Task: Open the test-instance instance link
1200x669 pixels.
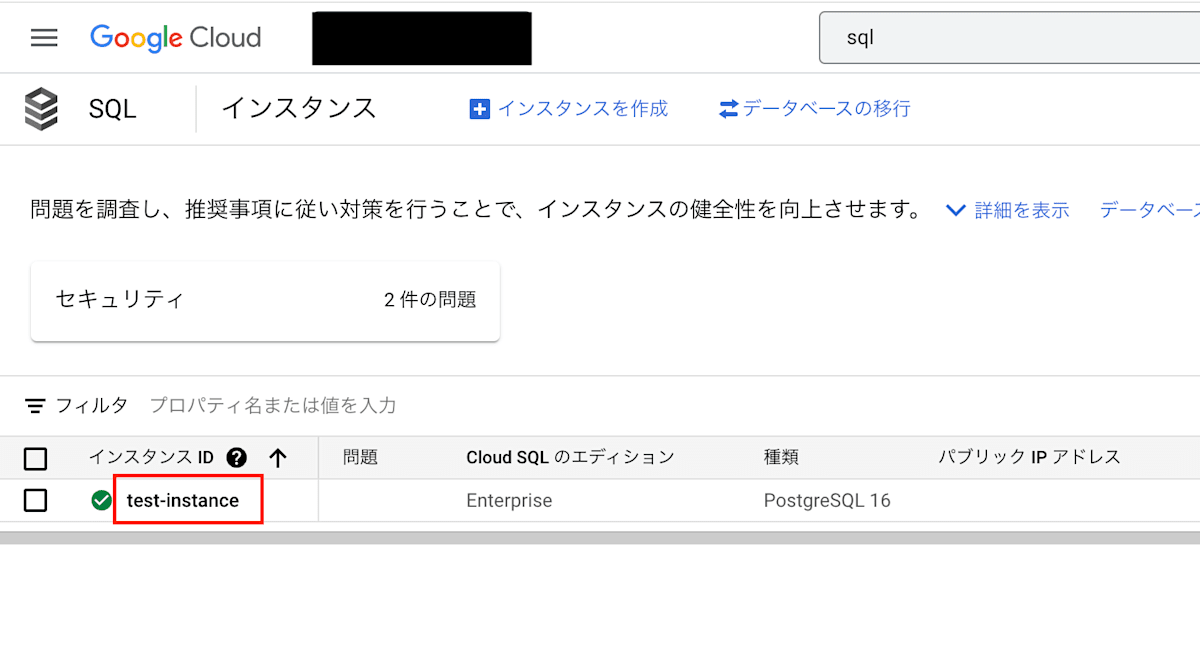Action: pos(183,500)
